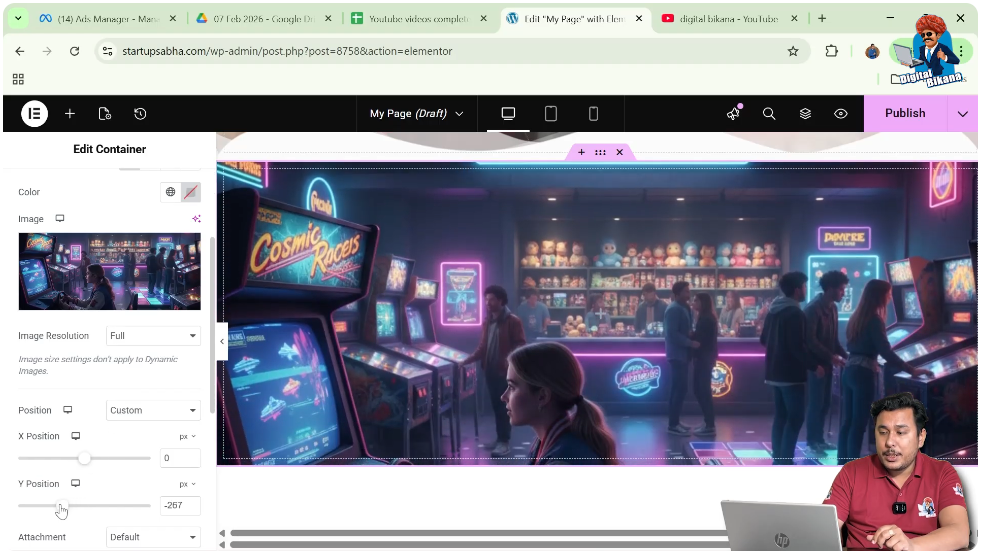
Task: Click the Publish button
Action: click(904, 114)
